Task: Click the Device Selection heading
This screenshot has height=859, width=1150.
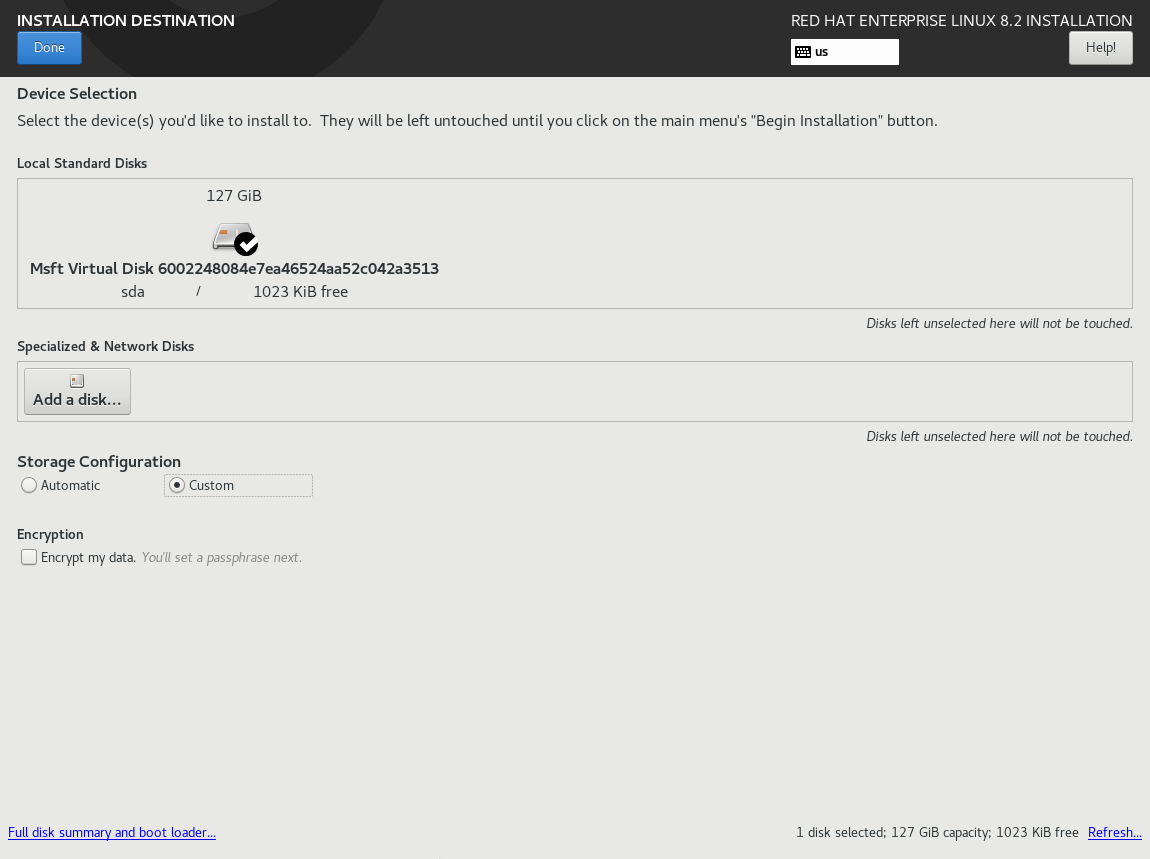Action: coord(77,94)
